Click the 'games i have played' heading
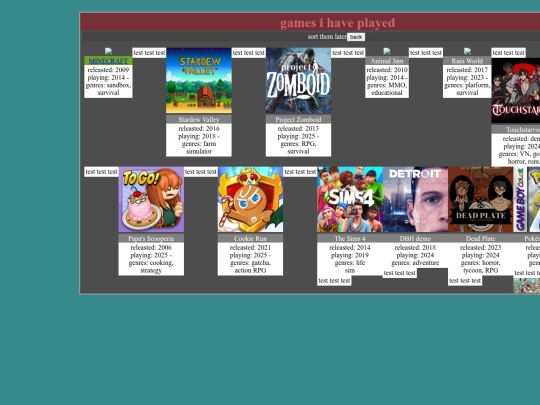540x405 pixels. (338, 23)
